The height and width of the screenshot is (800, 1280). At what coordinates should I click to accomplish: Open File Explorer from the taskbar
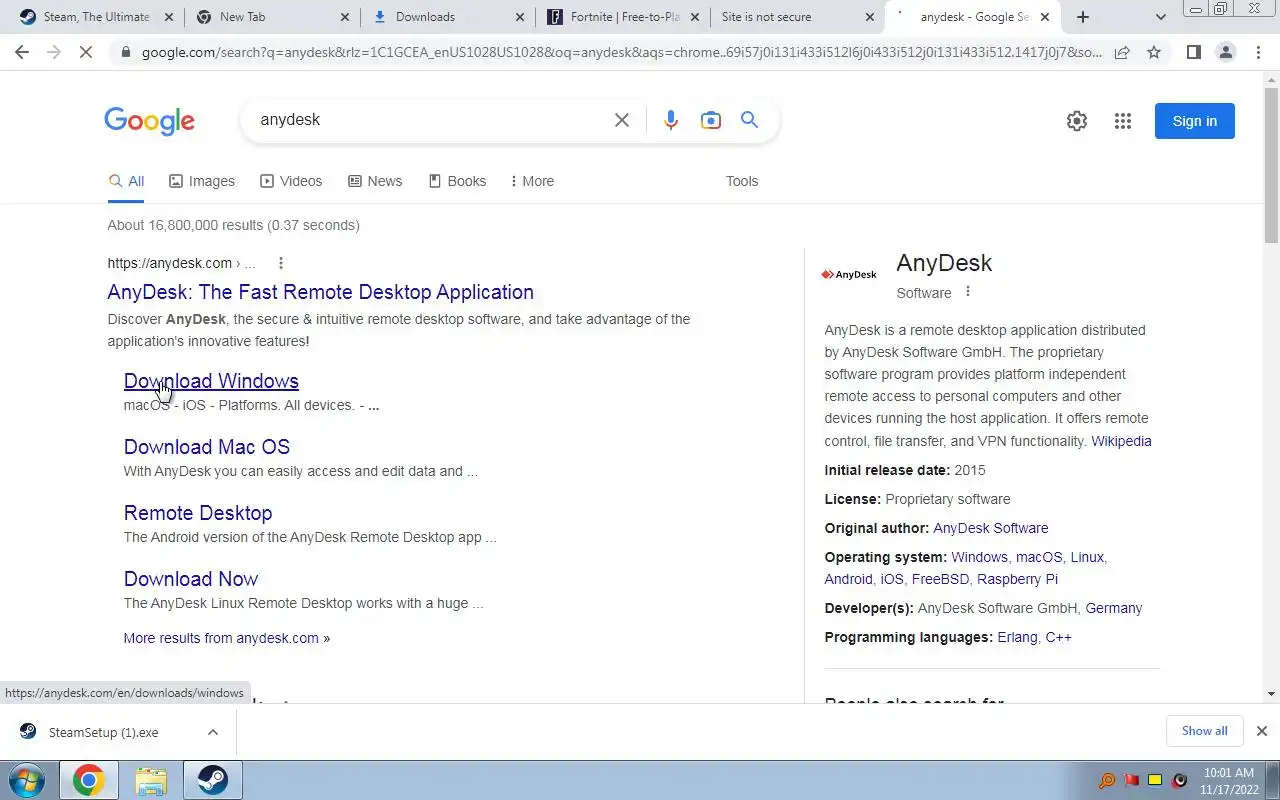(x=150, y=780)
